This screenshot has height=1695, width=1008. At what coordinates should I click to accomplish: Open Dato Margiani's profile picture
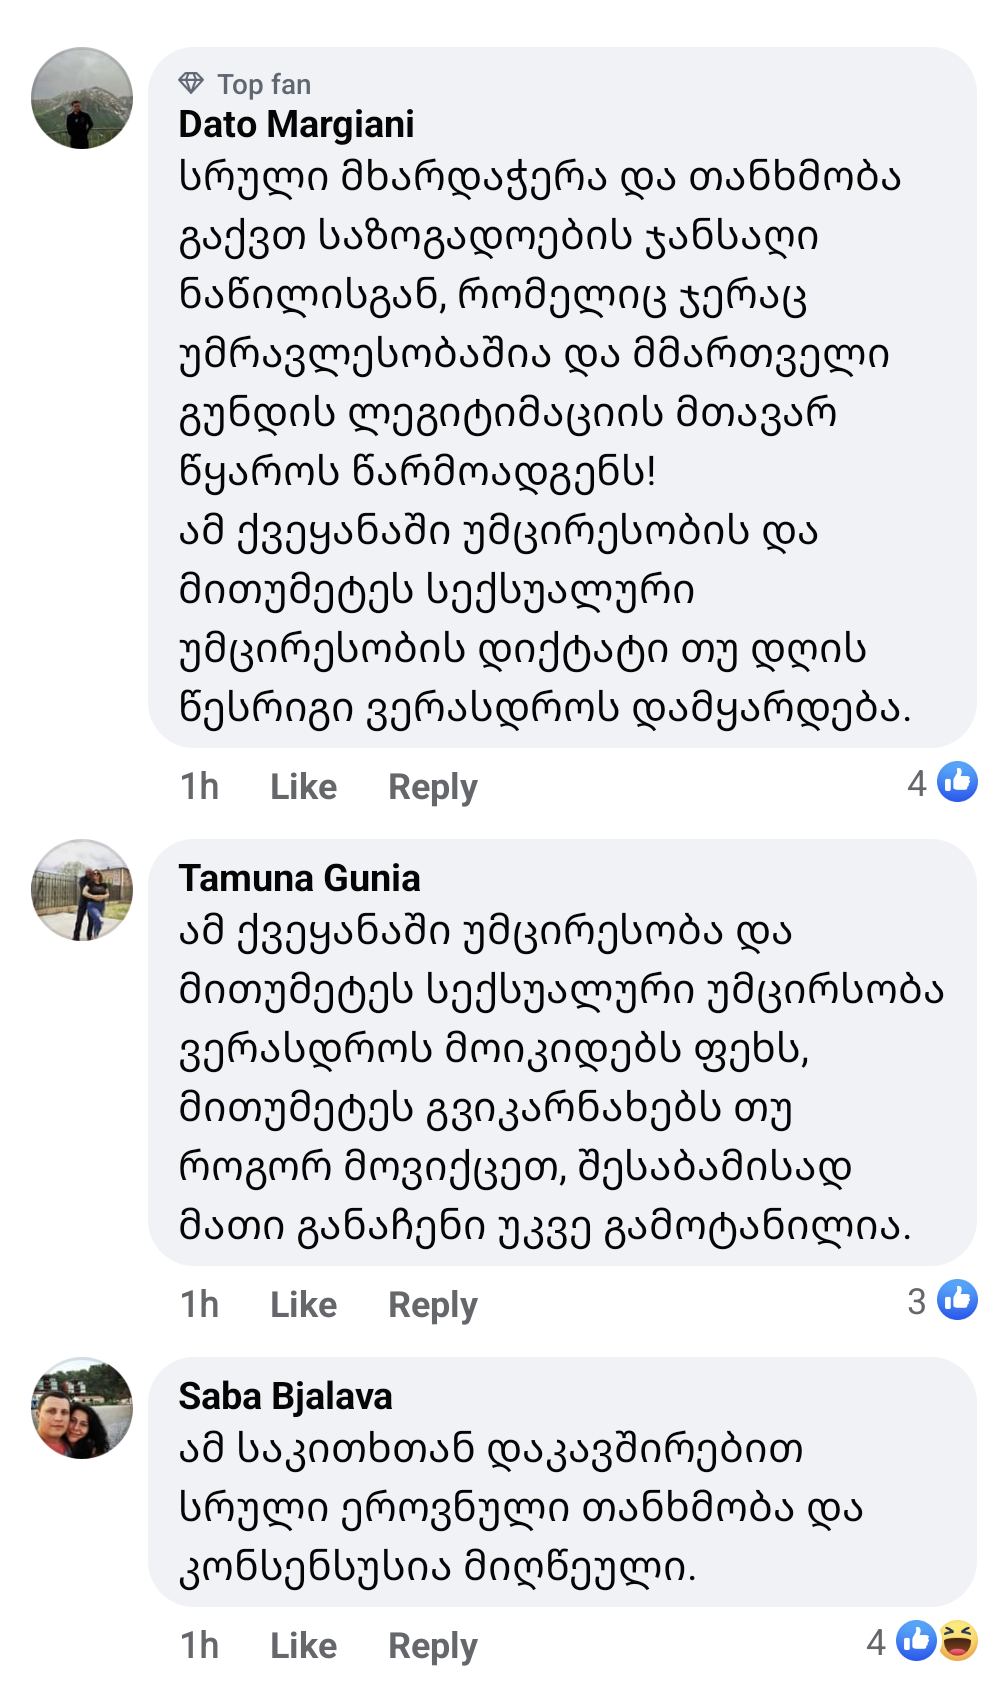[82, 98]
